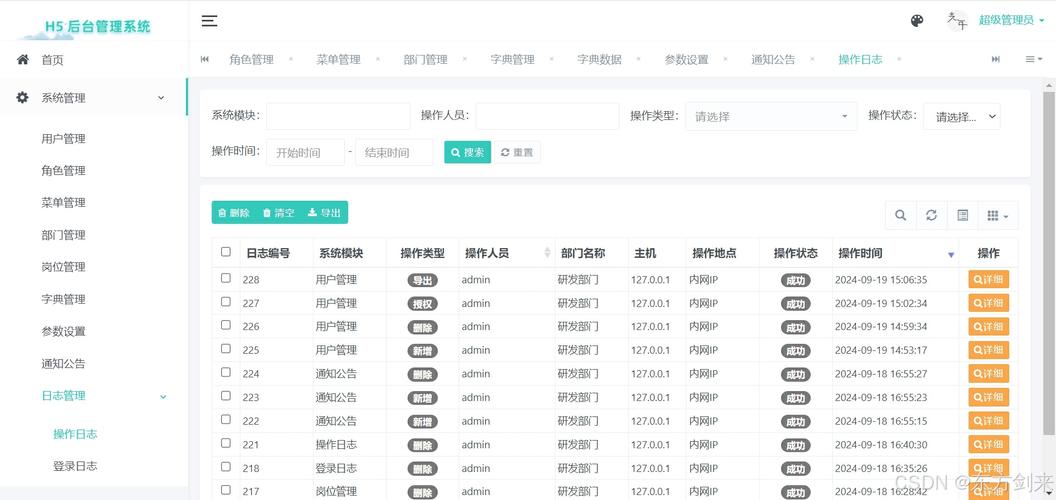This screenshot has width=1056, height=500.
Task: Open the columns grid dropdown
Action: (998, 216)
